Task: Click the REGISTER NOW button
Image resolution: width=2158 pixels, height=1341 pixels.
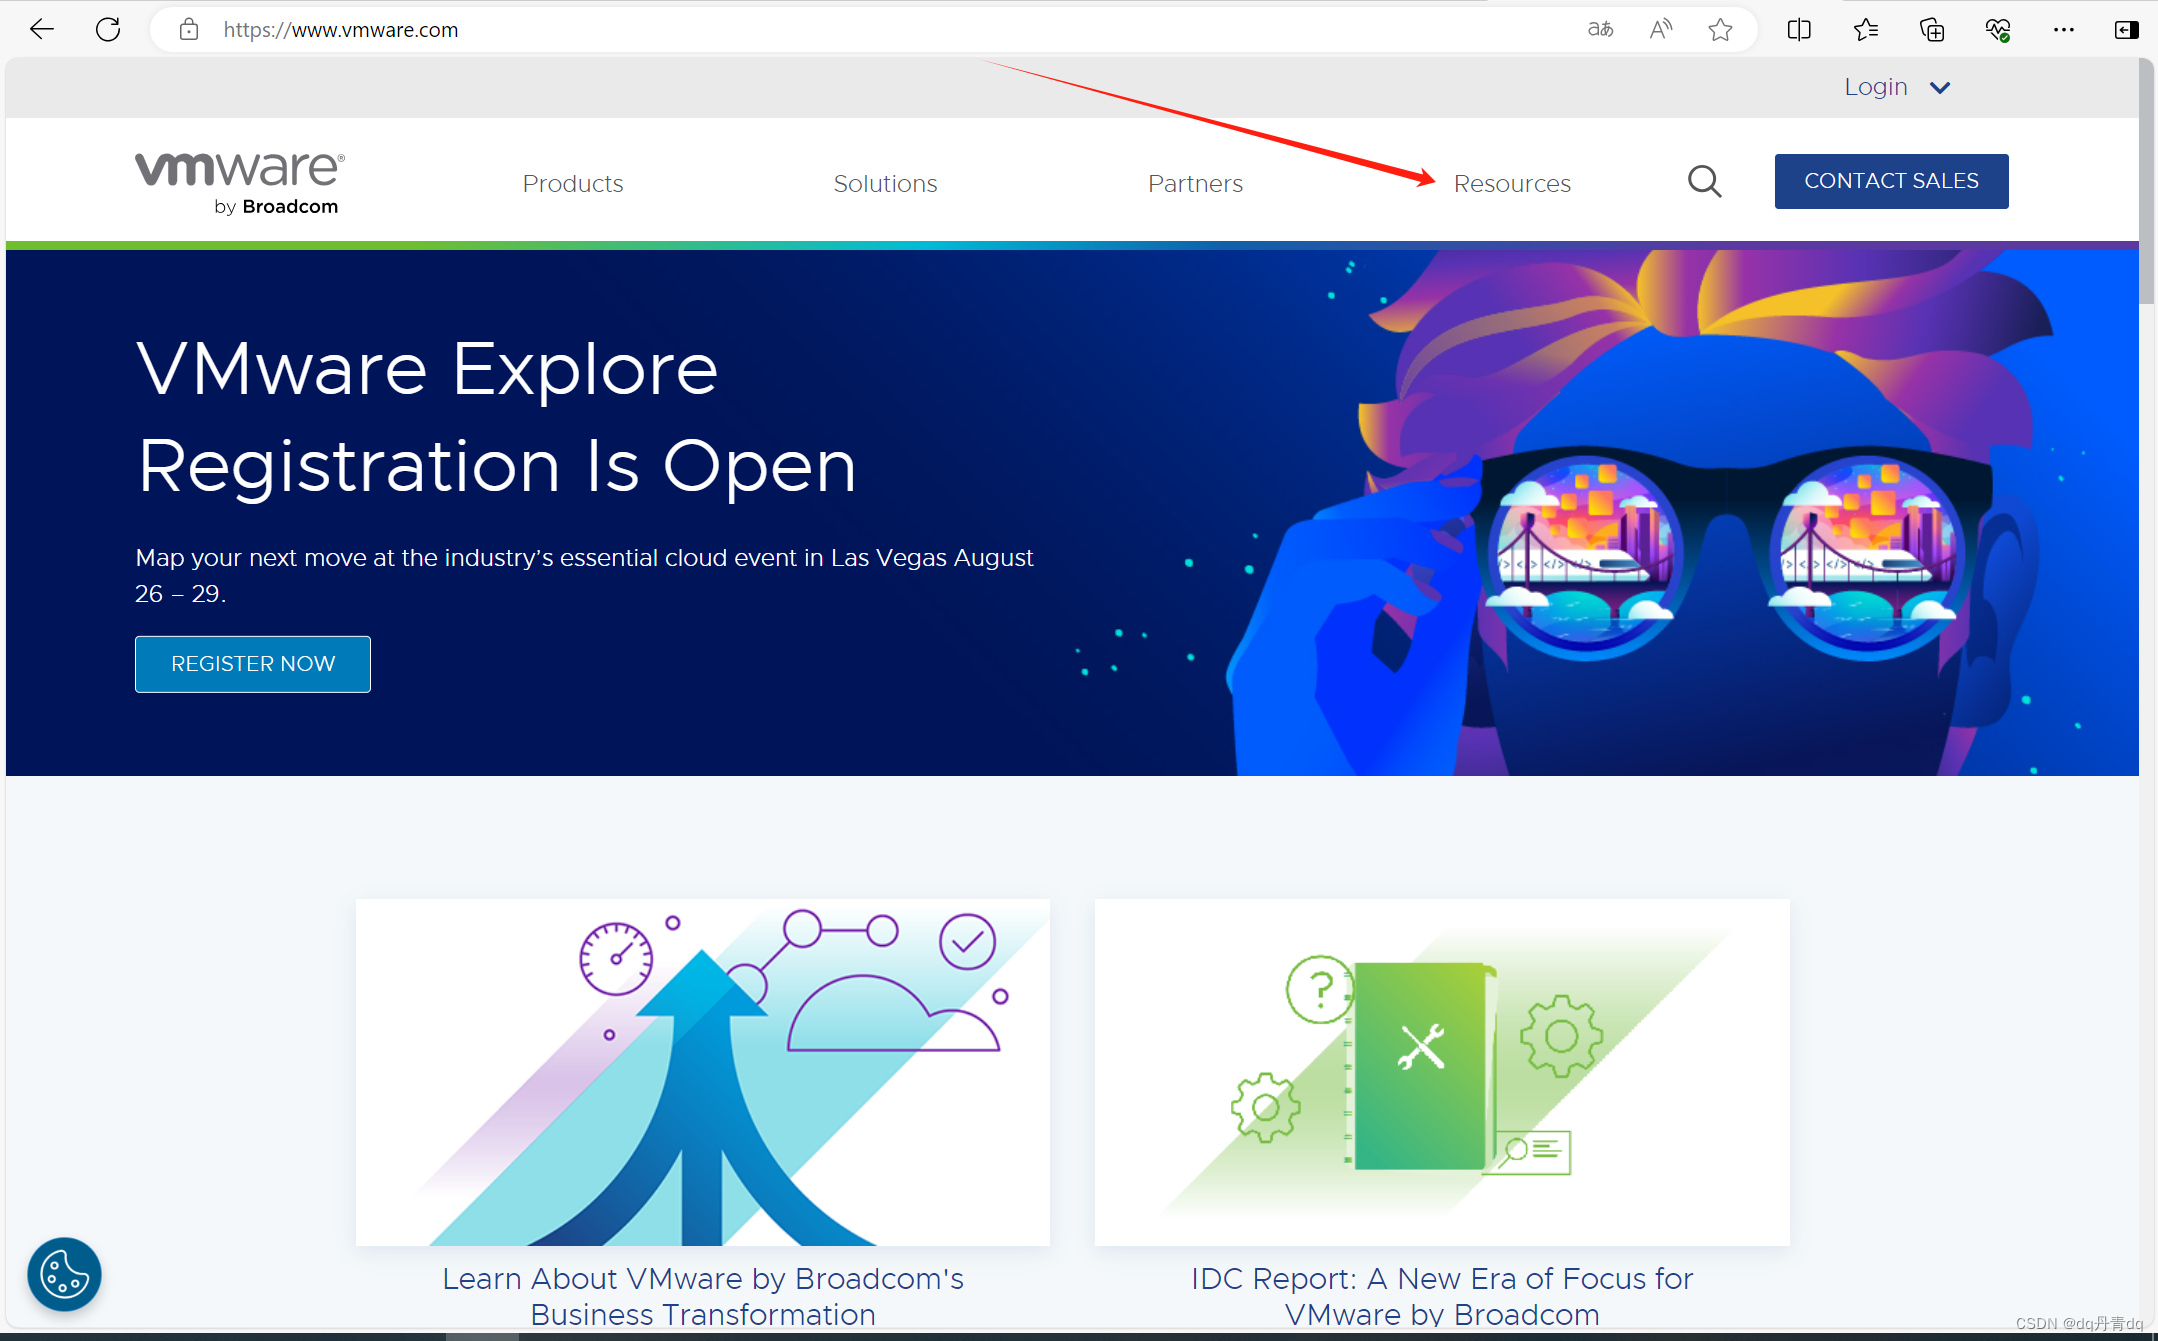Action: [253, 664]
